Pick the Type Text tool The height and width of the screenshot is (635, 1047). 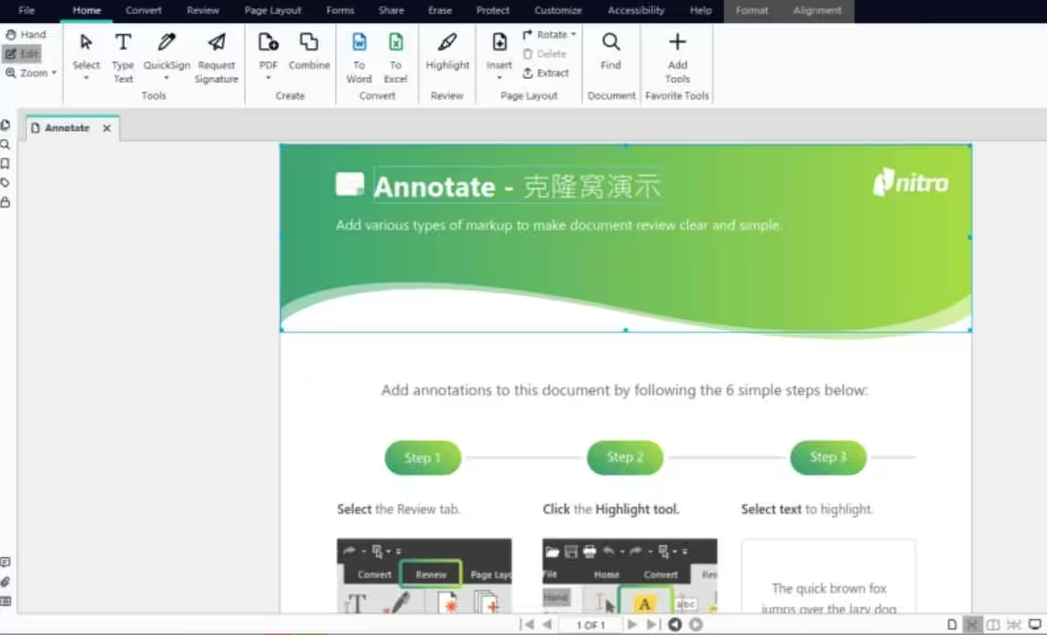click(123, 57)
